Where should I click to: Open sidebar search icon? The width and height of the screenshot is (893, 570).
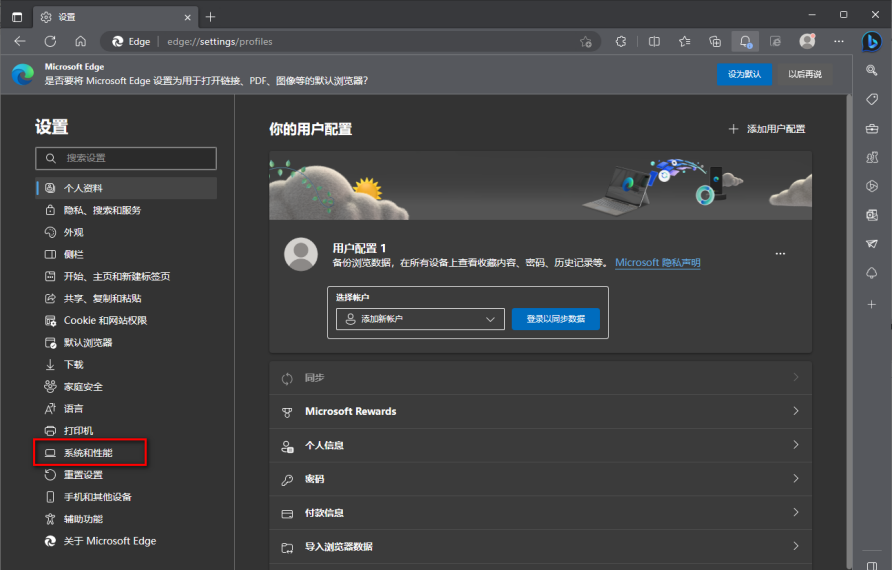click(871, 70)
